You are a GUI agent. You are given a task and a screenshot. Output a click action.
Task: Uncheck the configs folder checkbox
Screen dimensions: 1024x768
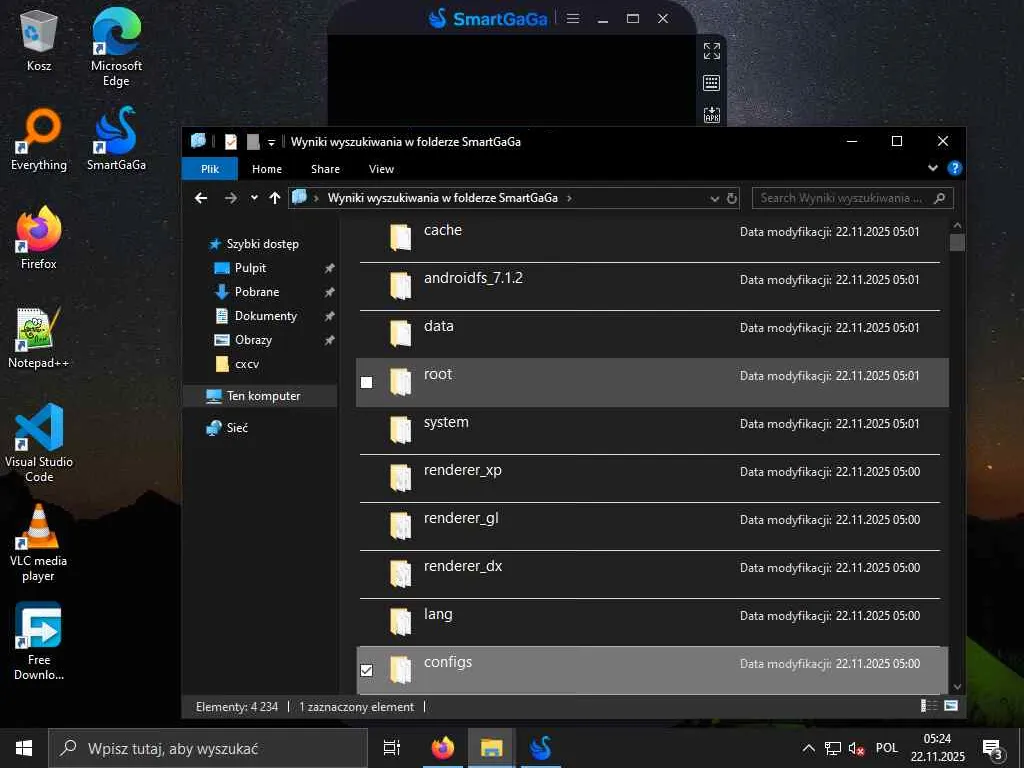tap(366, 670)
